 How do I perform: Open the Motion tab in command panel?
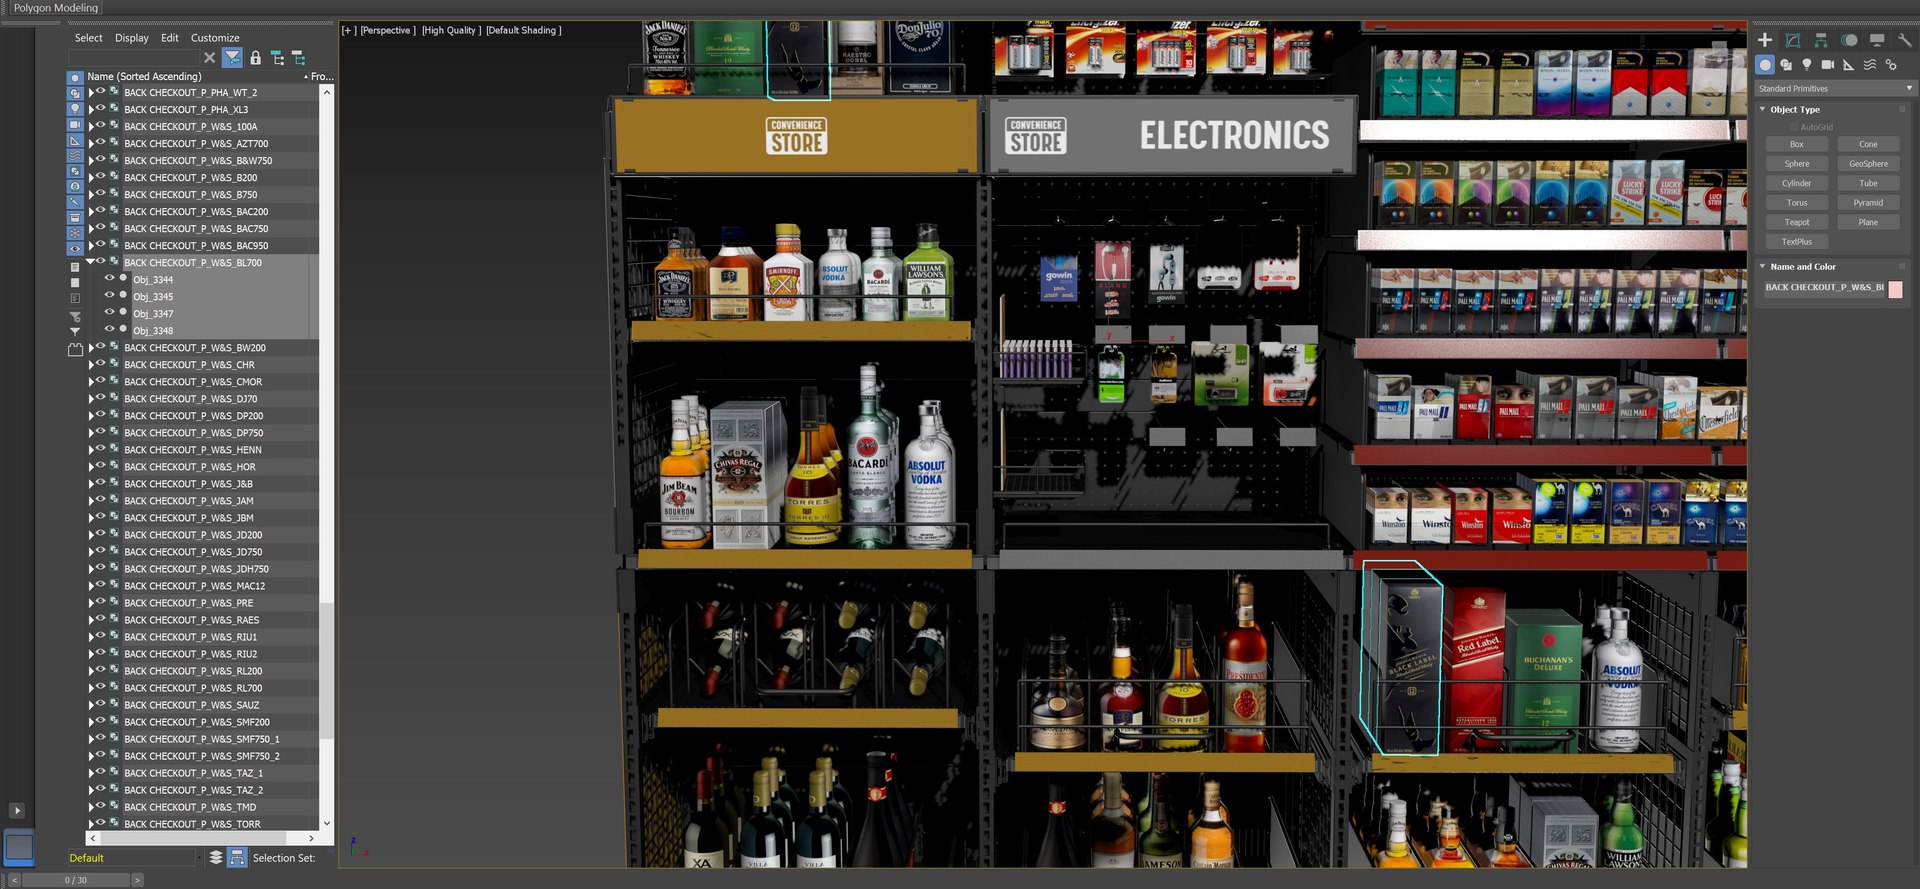pos(1849,40)
